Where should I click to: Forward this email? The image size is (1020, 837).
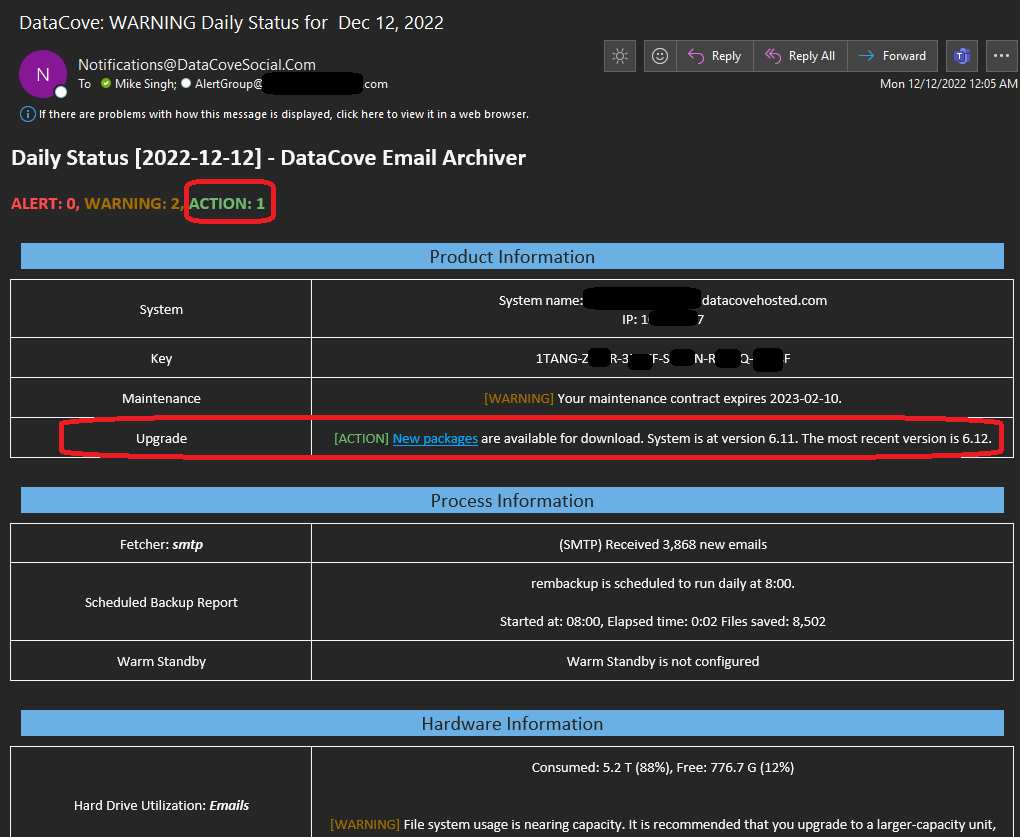coord(892,56)
